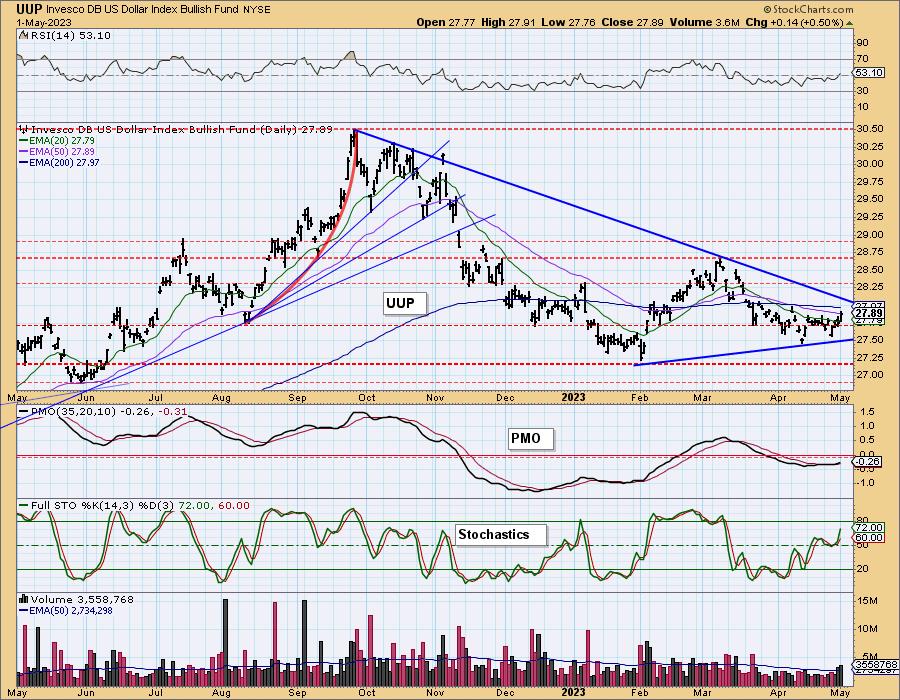900x700 pixels.
Task: Click the EMA(50) 27.89 legend entry
Action: (57, 151)
